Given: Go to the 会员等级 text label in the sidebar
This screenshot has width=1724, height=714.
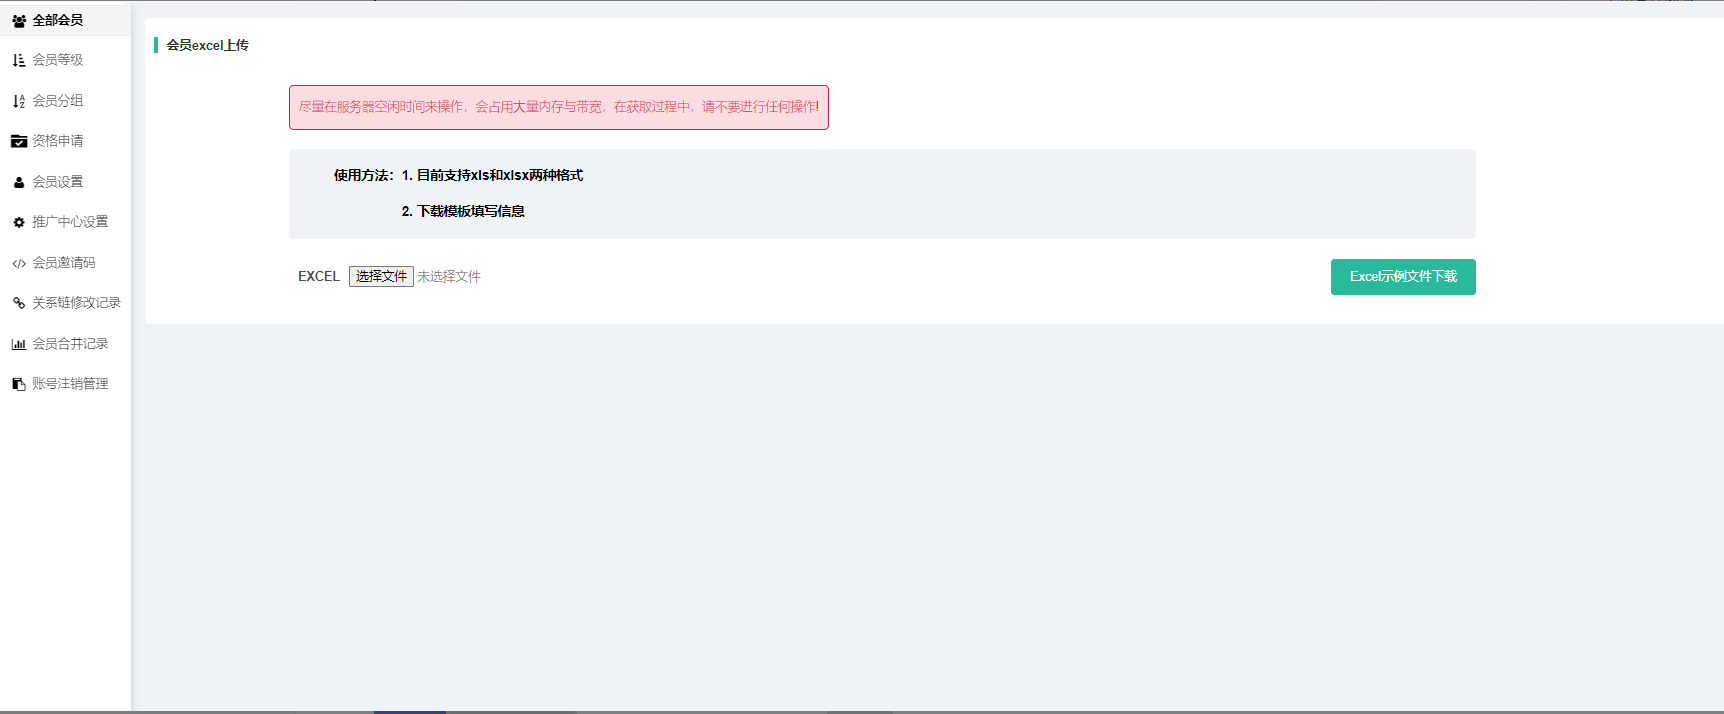Looking at the screenshot, I should click(58, 60).
